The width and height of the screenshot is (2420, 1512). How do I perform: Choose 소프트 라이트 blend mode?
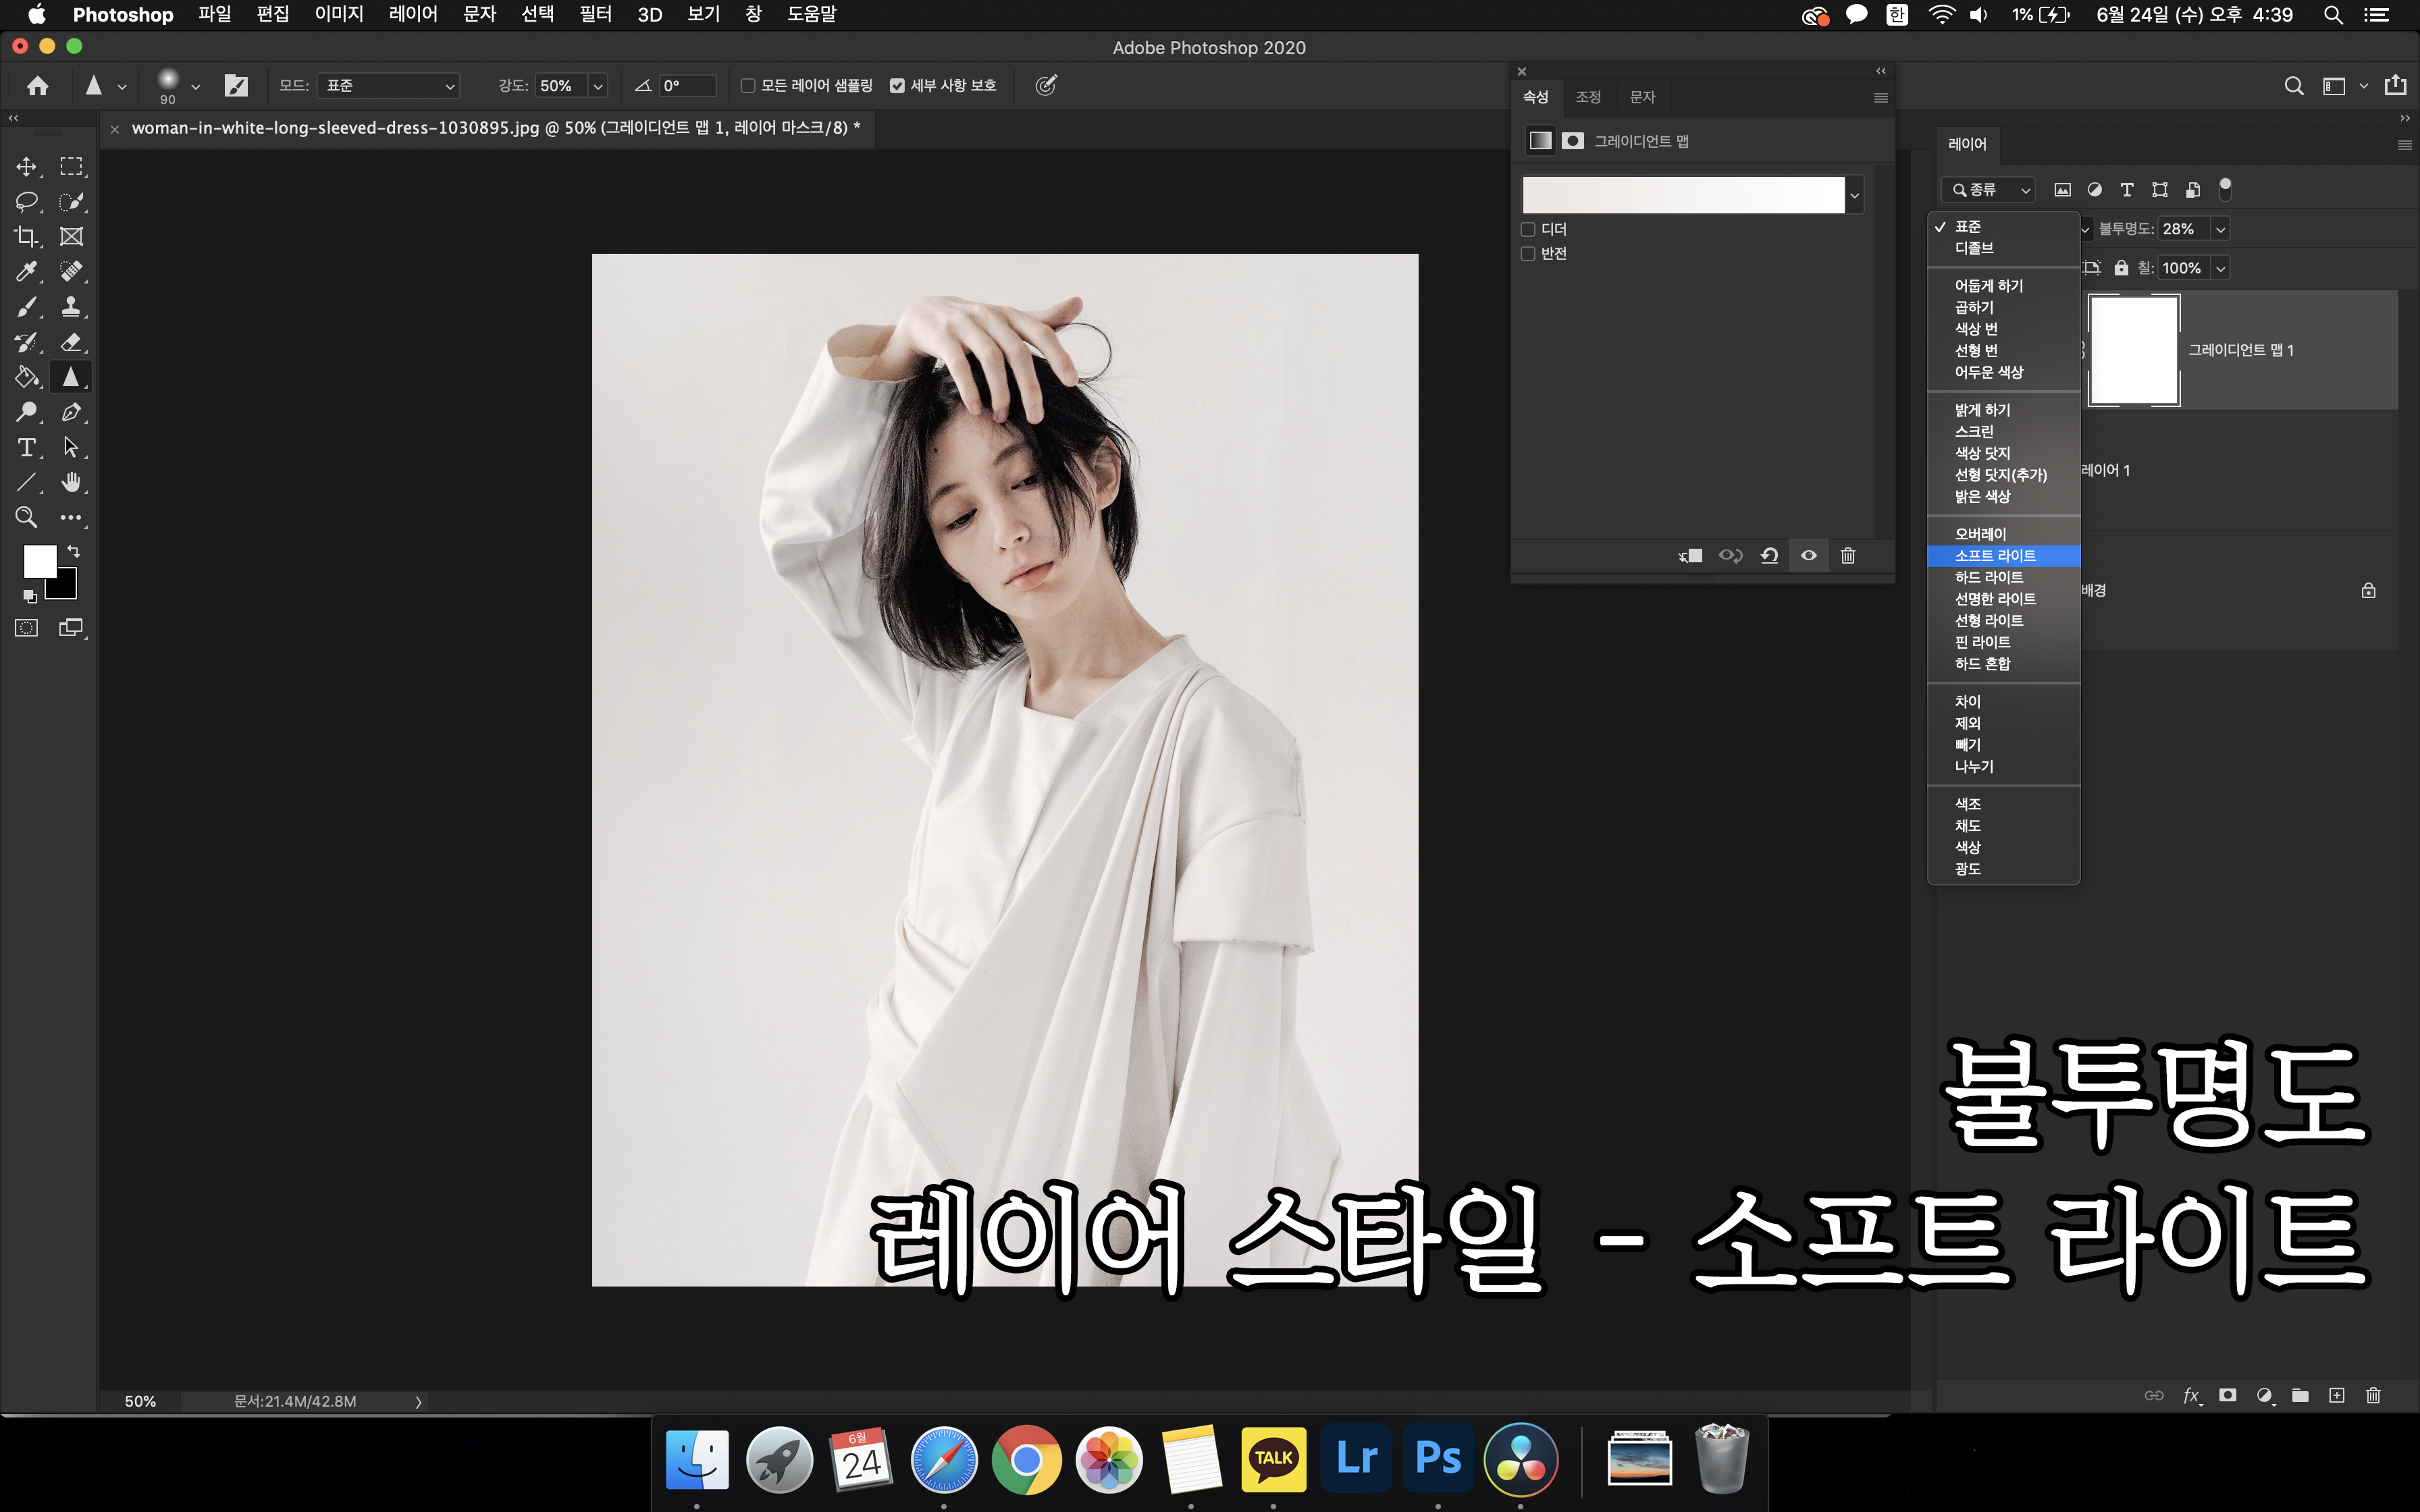pos(1995,556)
